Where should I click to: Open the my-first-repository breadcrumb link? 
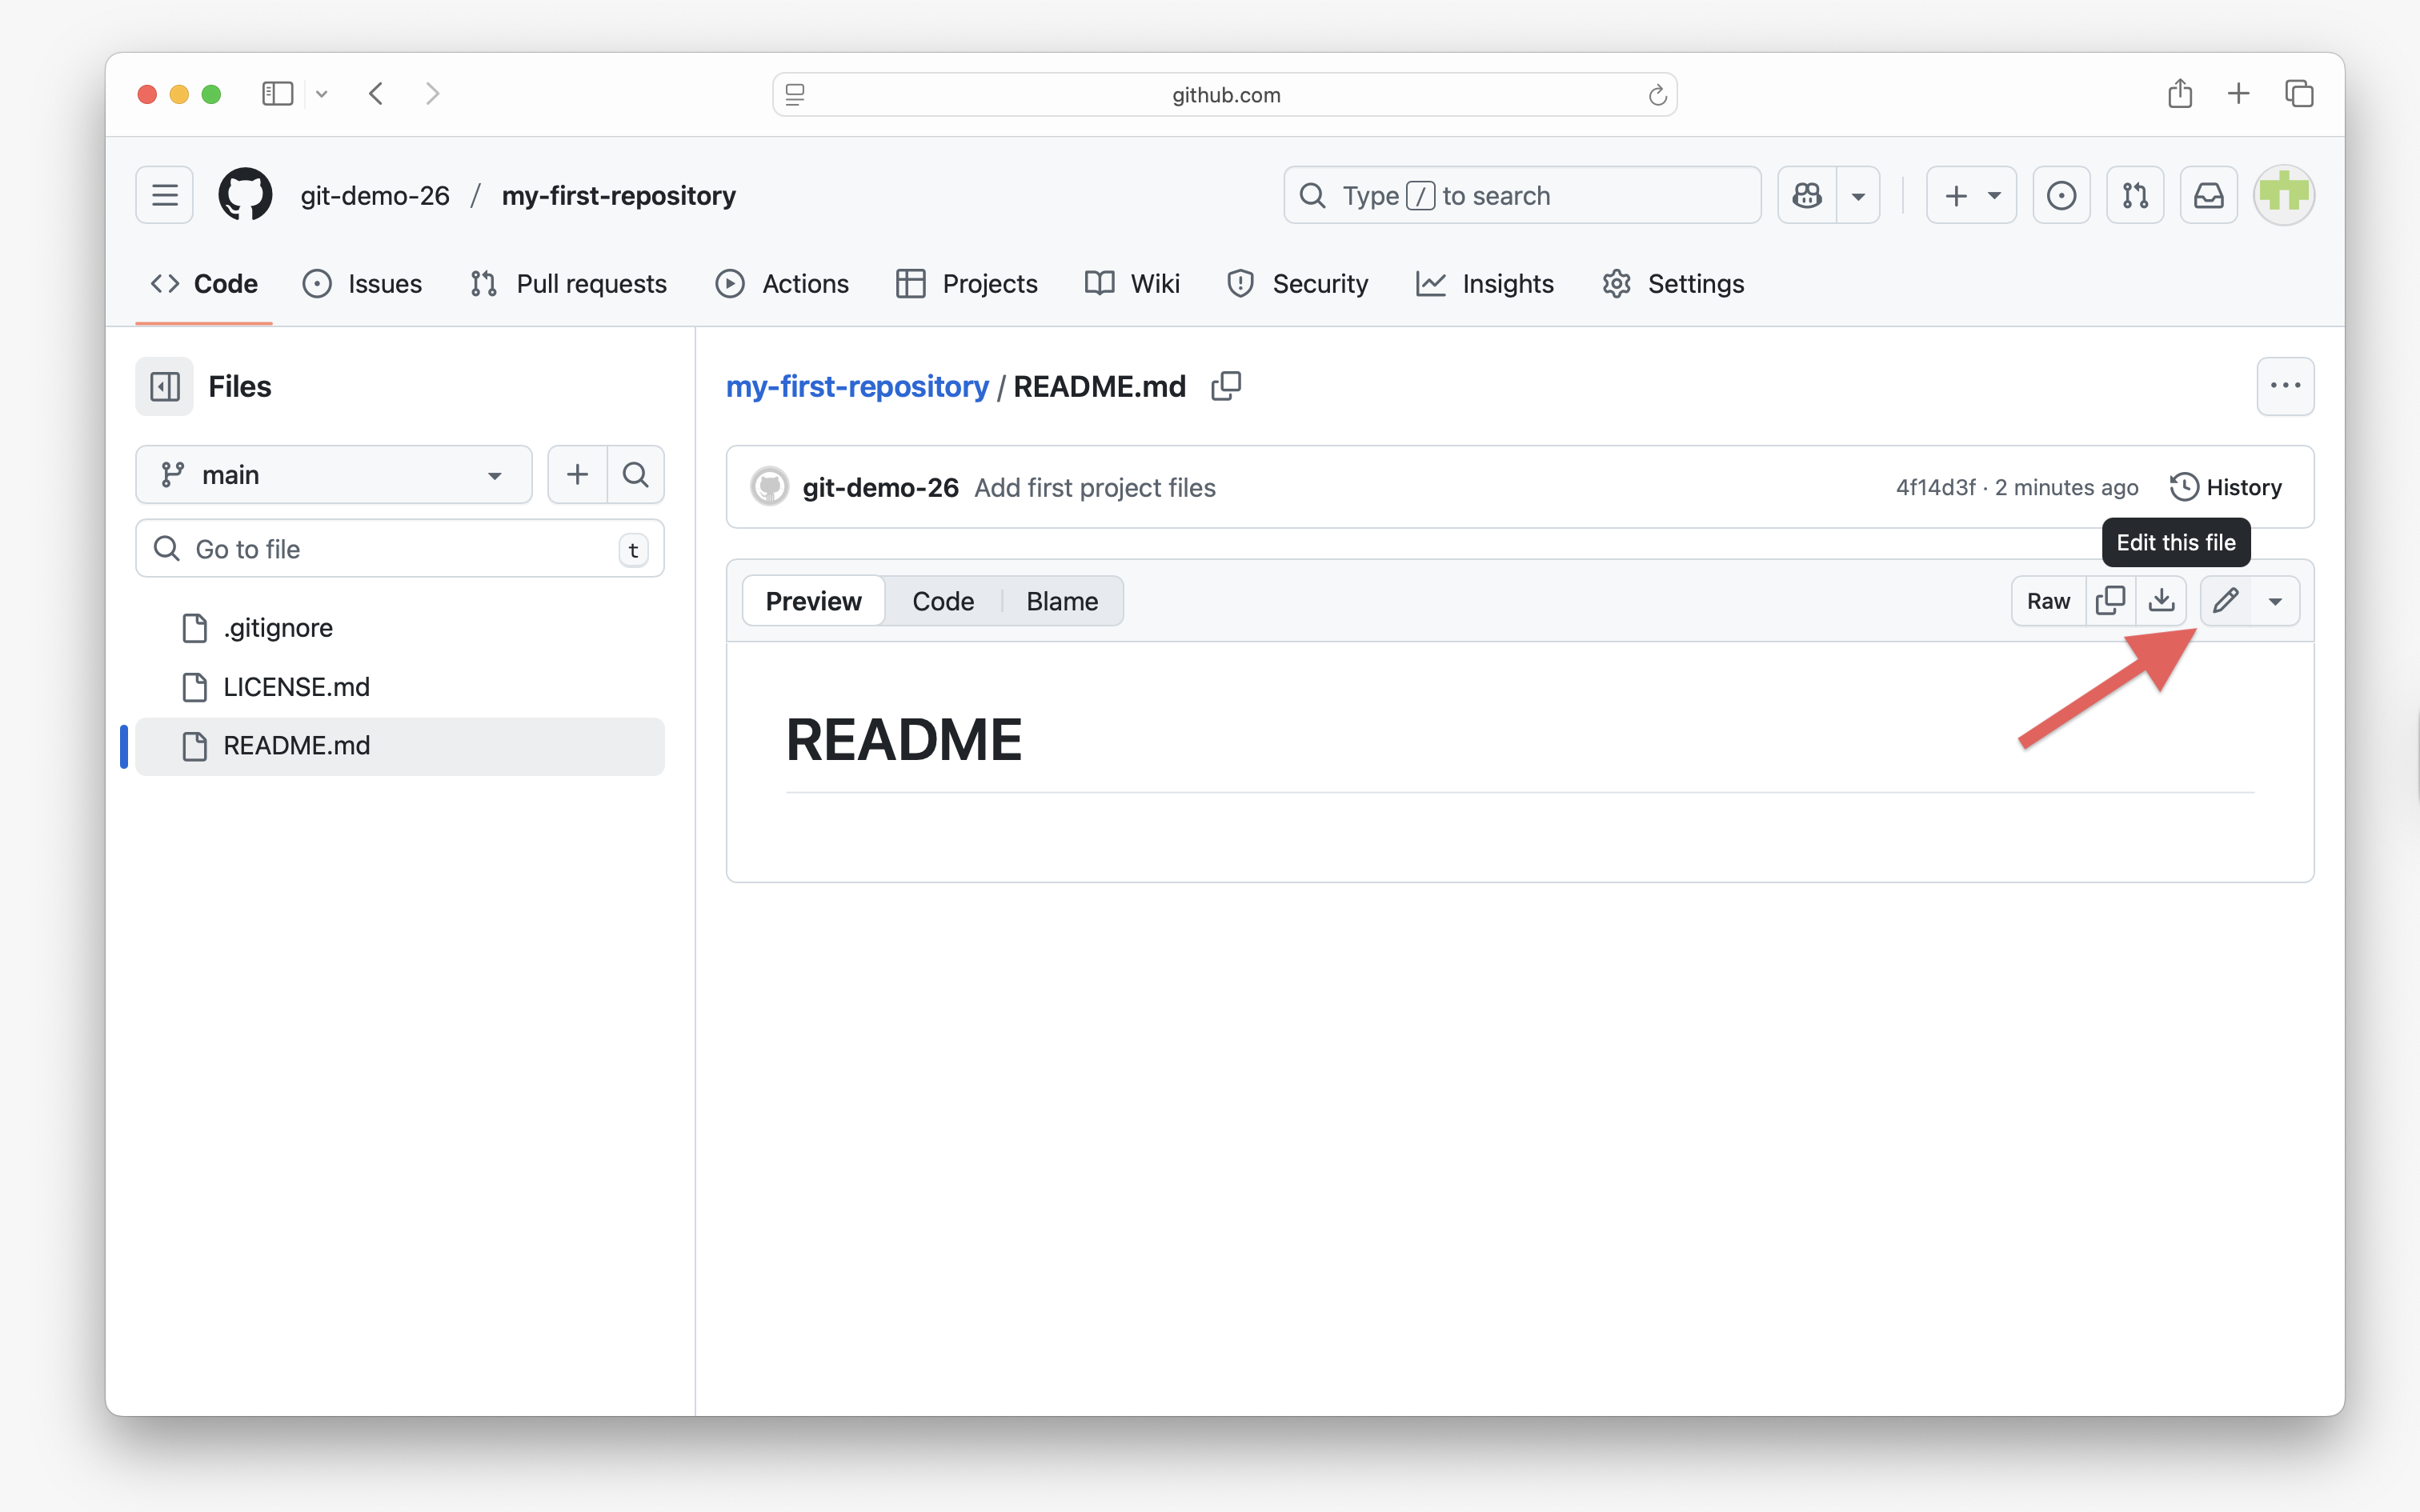[x=857, y=386]
